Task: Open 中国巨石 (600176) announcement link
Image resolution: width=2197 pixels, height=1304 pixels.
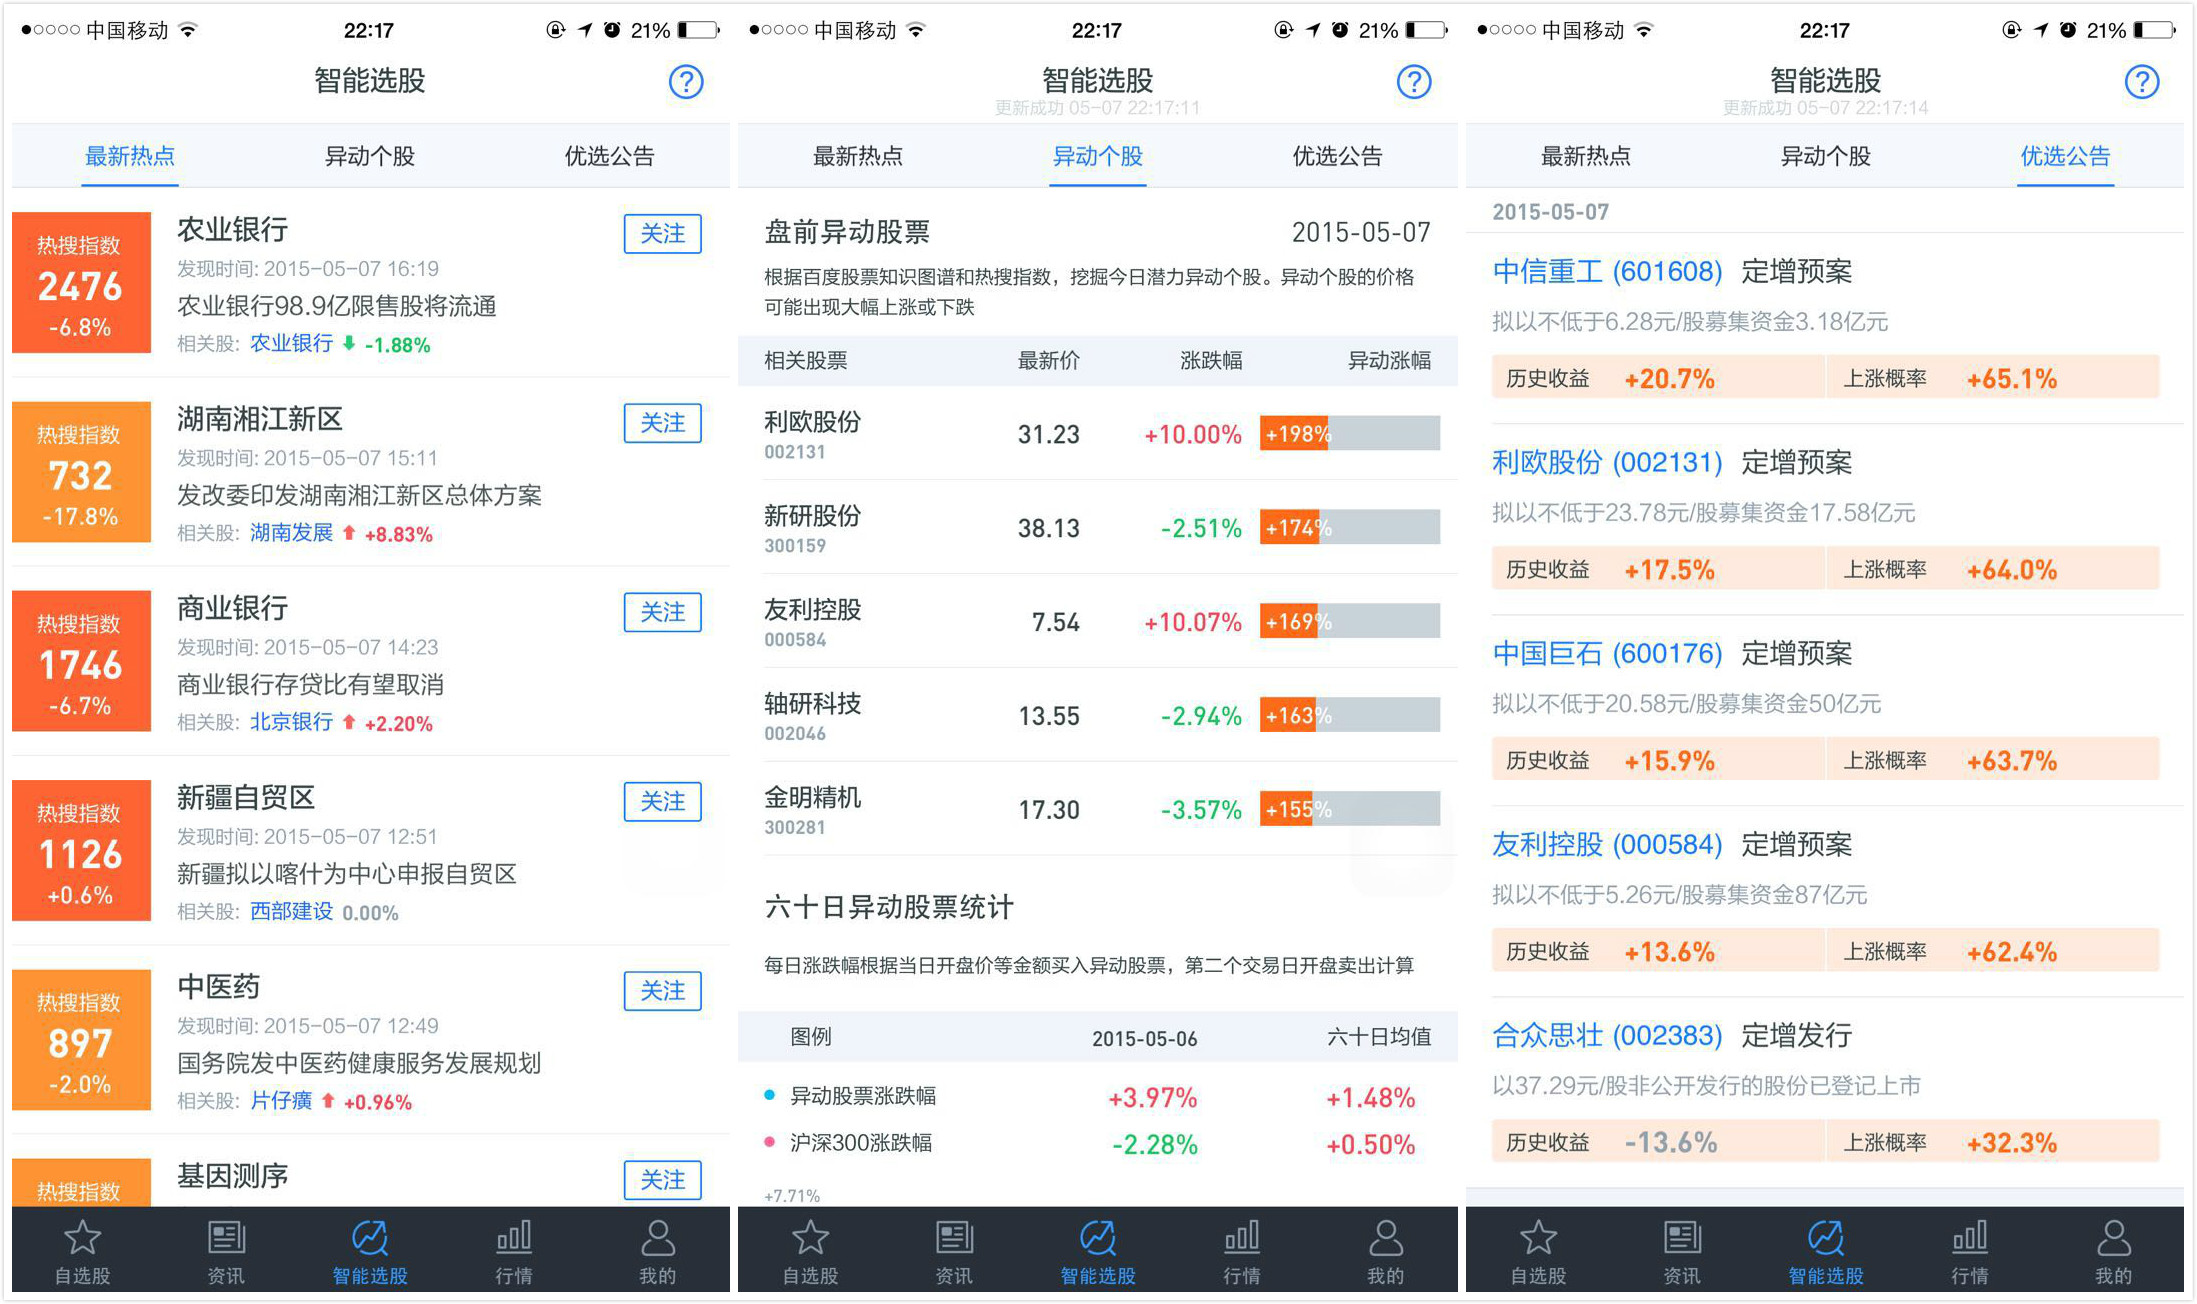Action: point(1607,653)
